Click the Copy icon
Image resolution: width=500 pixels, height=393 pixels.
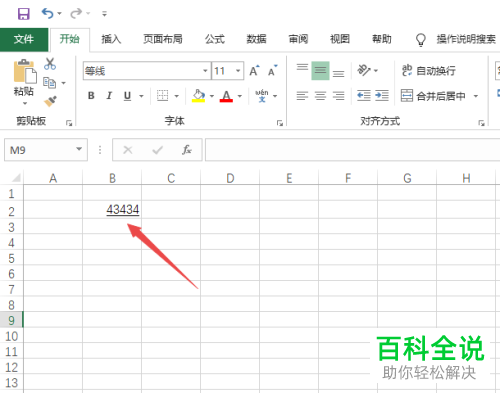[50, 82]
